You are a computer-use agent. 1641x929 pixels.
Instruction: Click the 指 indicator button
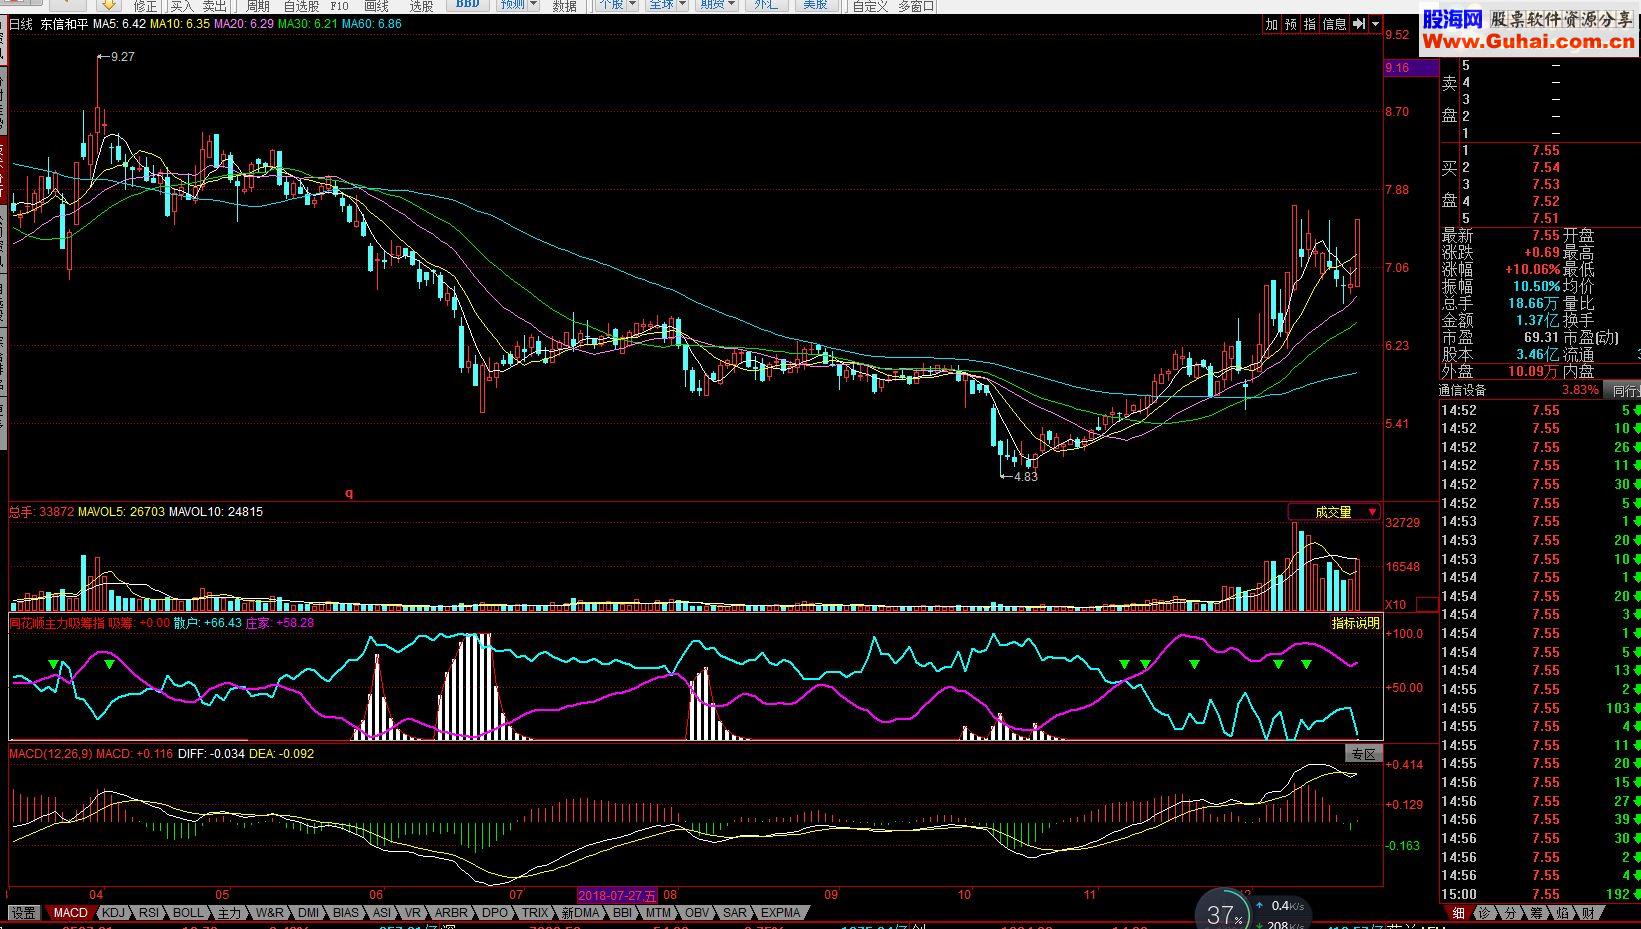pyautogui.click(x=1310, y=24)
